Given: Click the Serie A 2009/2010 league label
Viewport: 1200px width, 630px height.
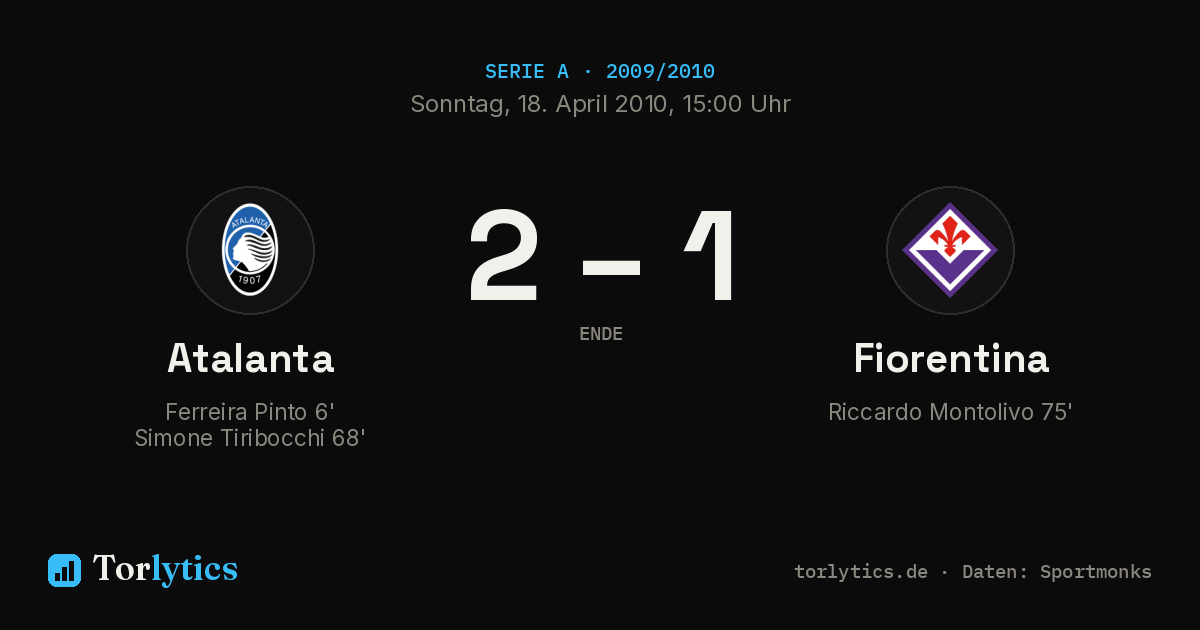Looking at the screenshot, I should (600, 72).
